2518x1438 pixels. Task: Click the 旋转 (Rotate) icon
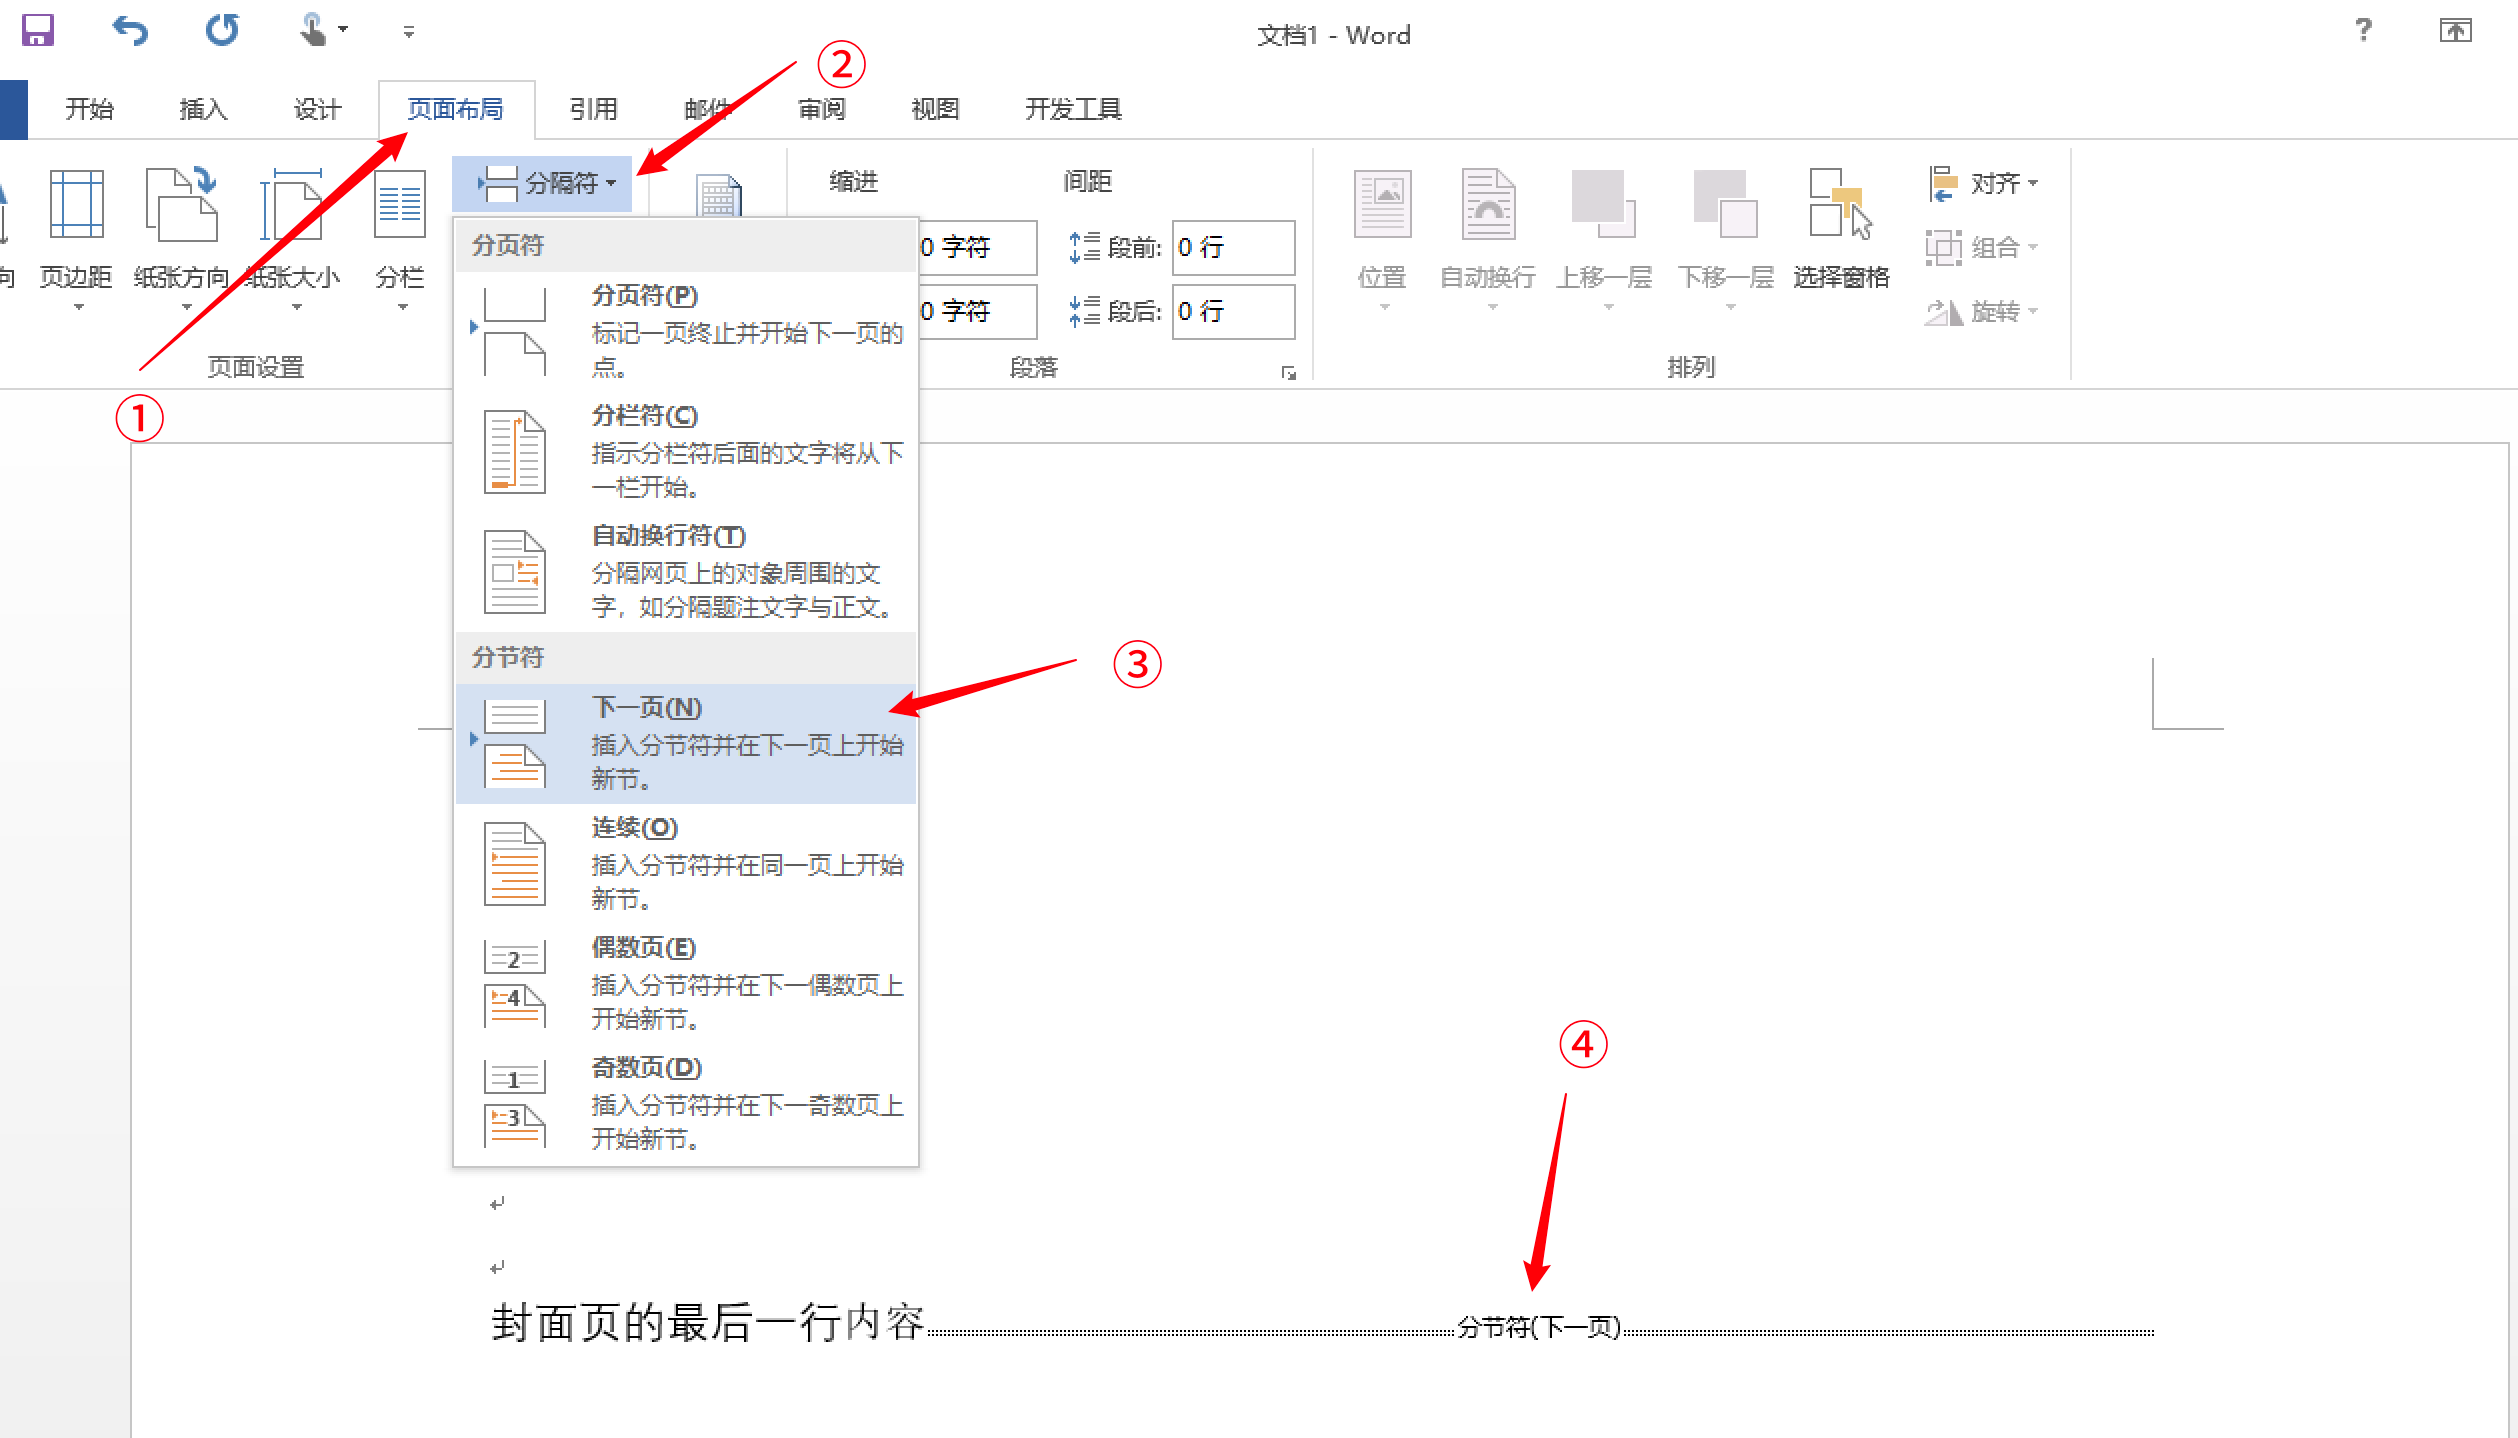(x=1988, y=311)
